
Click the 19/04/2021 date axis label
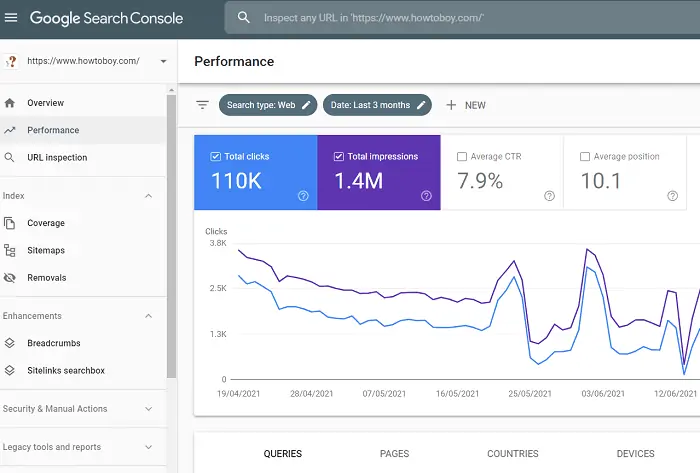click(x=238, y=394)
